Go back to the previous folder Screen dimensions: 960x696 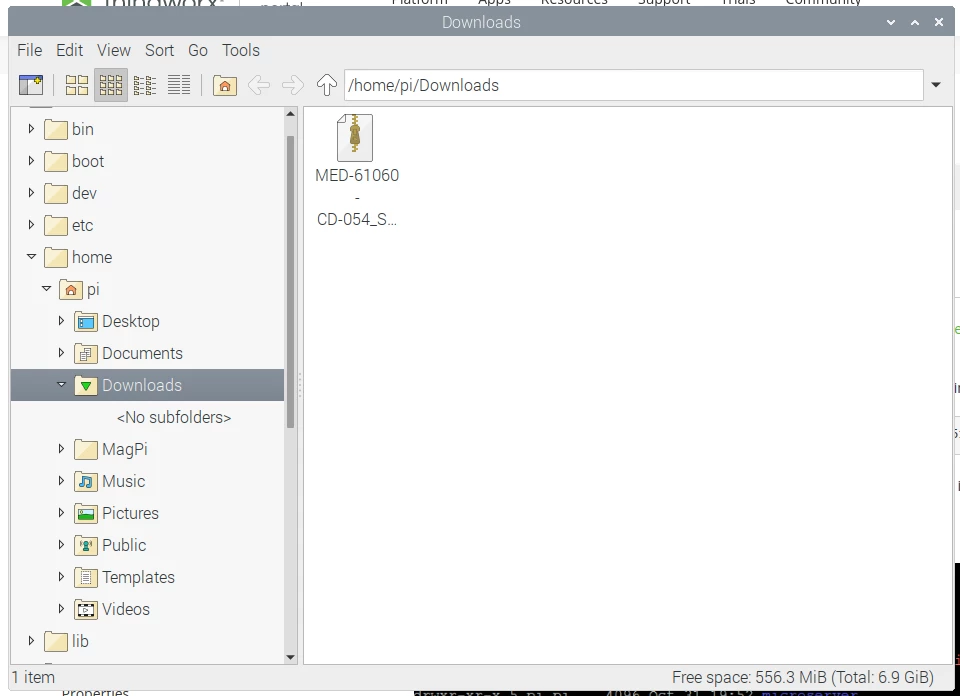coord(259,85)
